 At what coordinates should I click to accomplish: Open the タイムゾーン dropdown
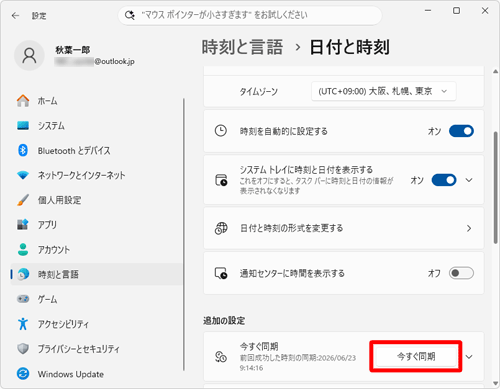coord(384,91)
